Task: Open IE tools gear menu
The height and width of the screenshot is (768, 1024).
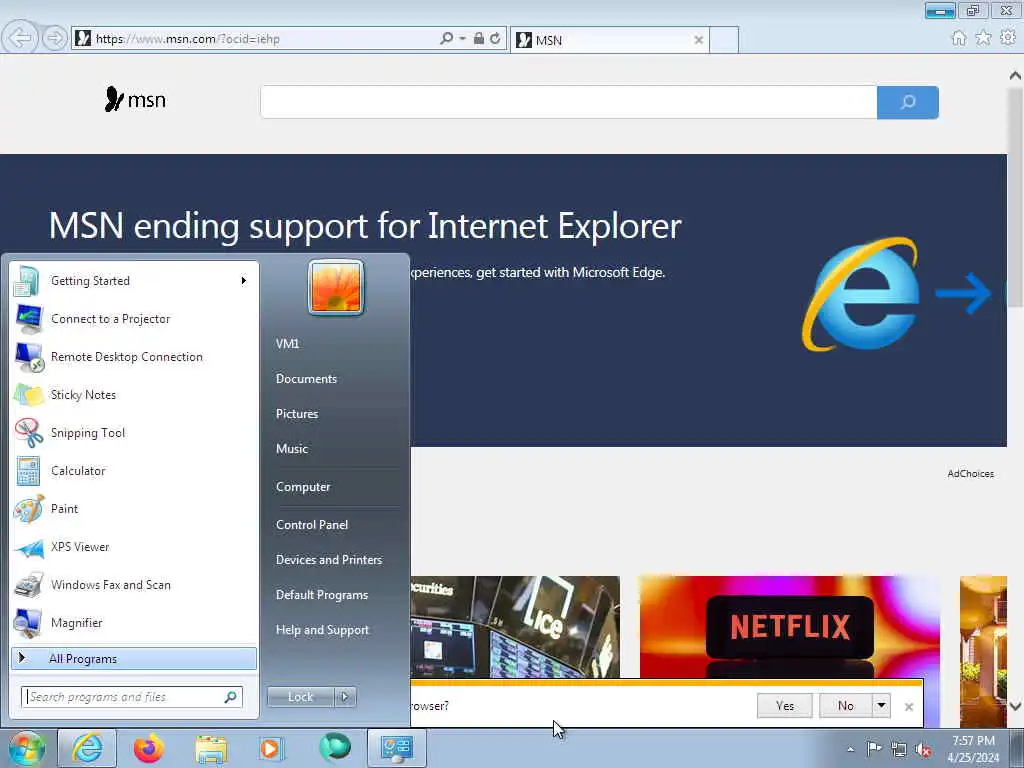Action: click(1008, 38)
